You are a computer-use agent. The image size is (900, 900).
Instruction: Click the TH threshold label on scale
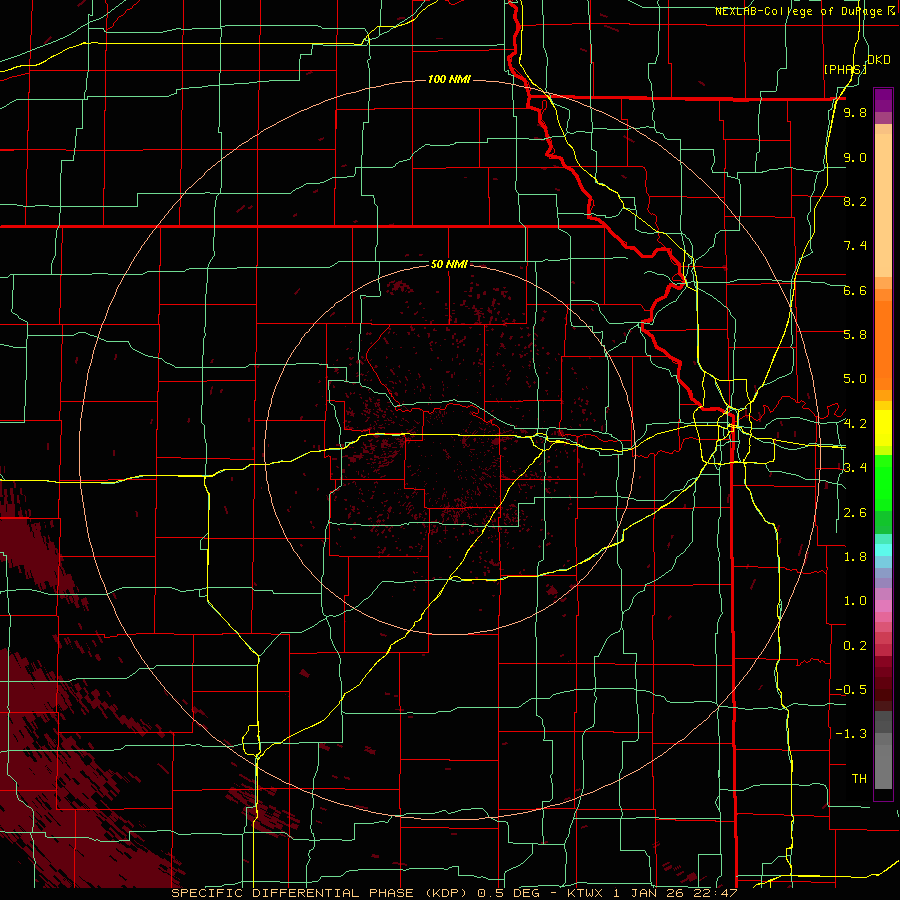tap(859, 778)
